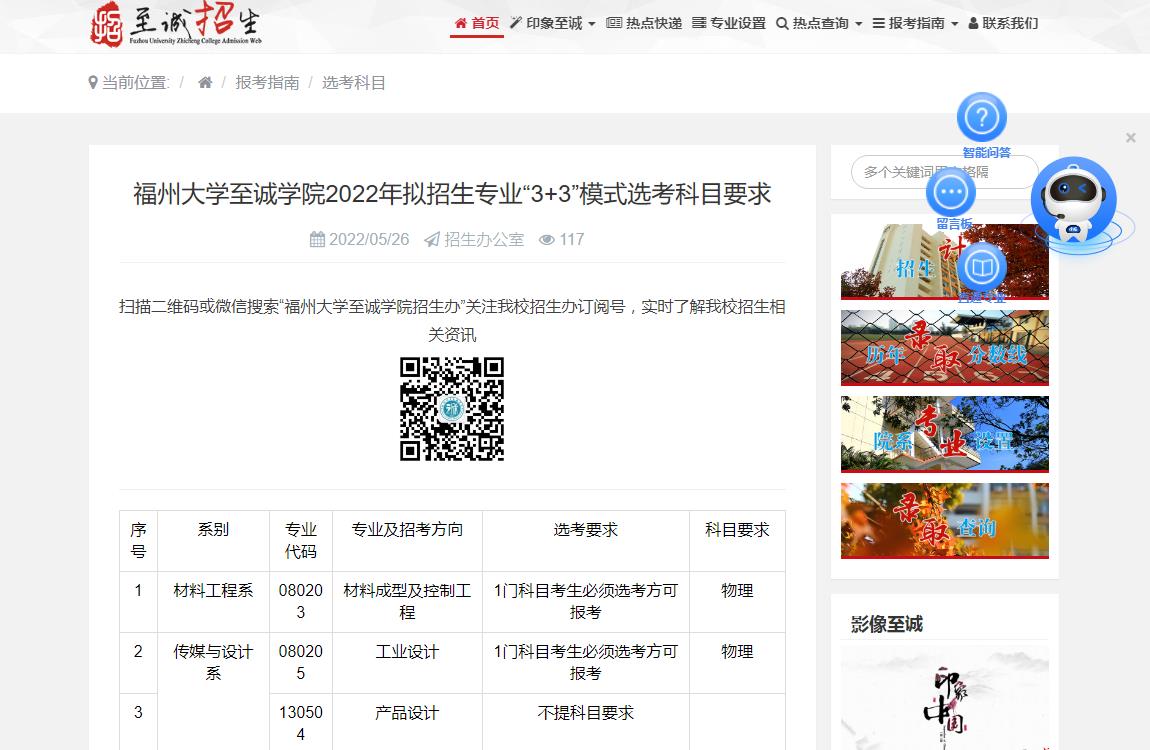This screenshot has width=1150, height=750.
Task: Open the 院系专业设置 banner
Action: click(x=945, y=434)
